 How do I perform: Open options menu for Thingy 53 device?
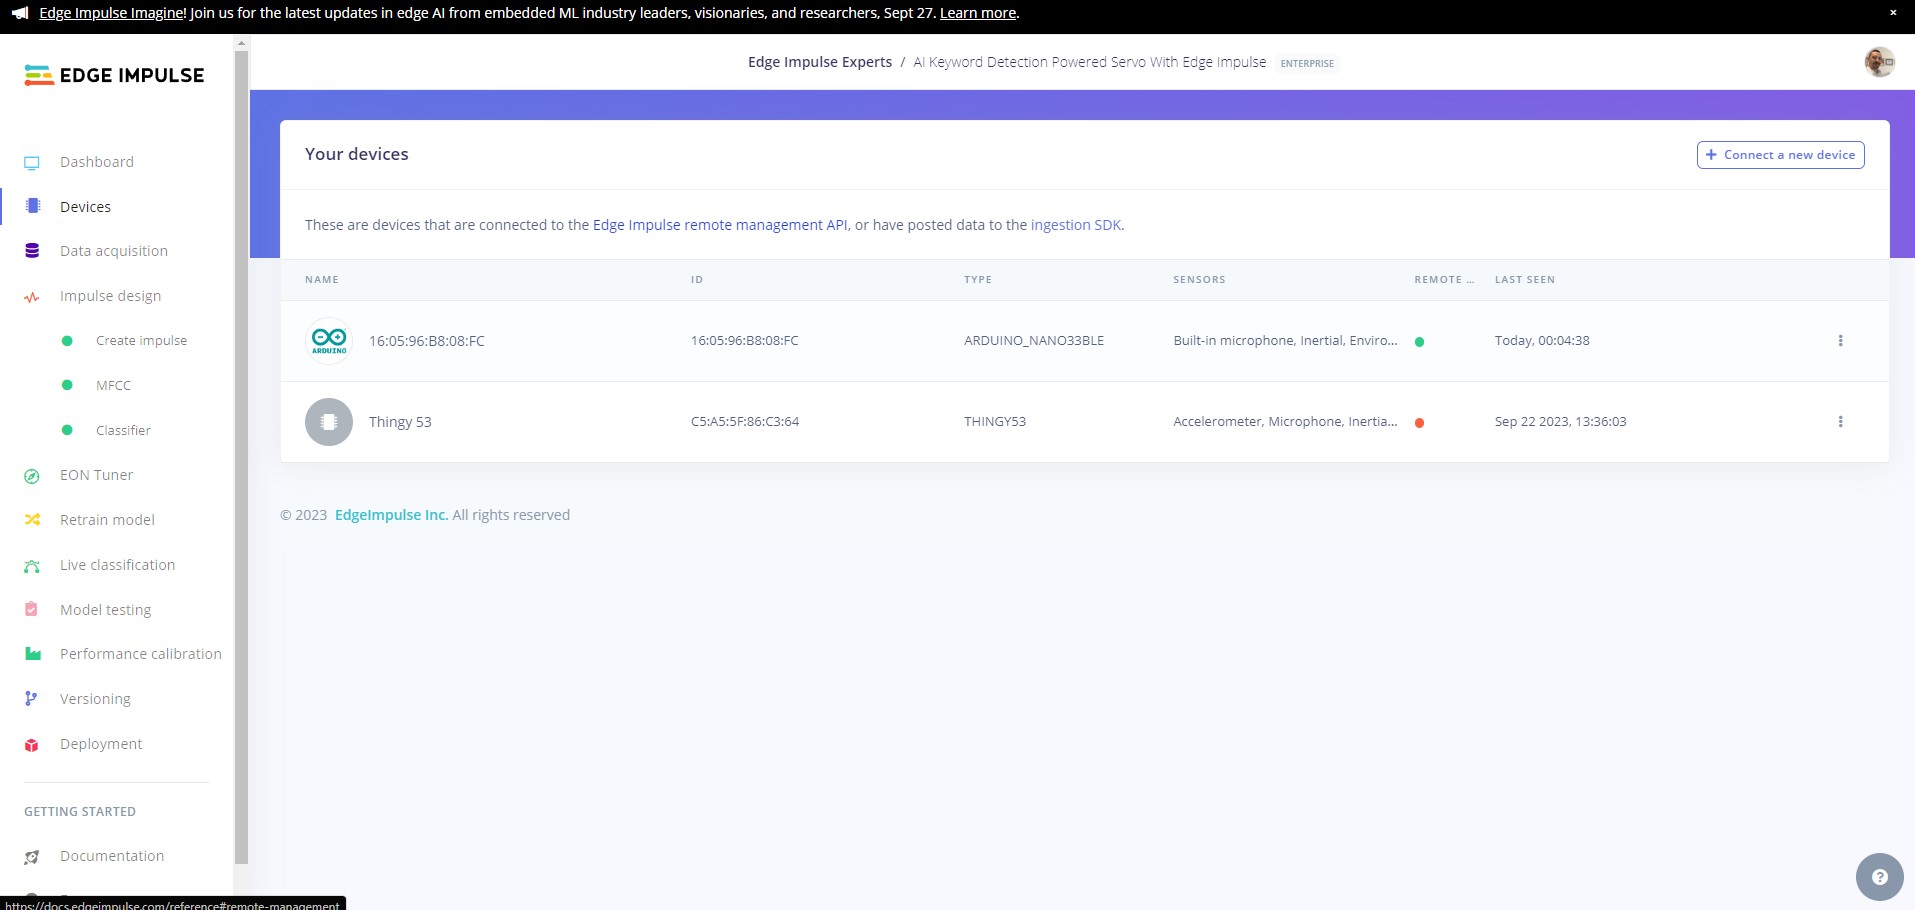(1840, 422)
